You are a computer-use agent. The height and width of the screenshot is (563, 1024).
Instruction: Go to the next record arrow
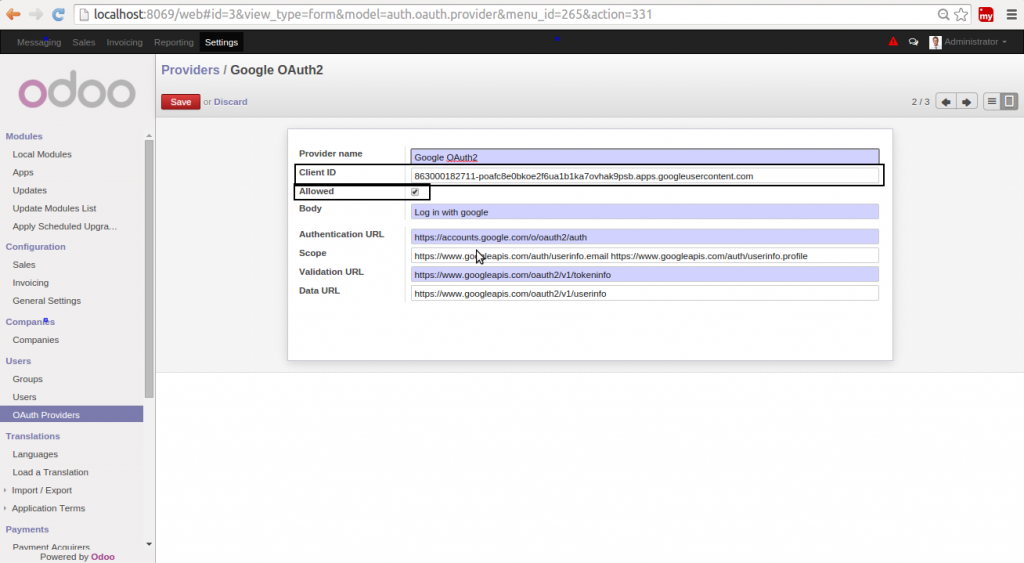pyautogui.click(x=967, y=102)
